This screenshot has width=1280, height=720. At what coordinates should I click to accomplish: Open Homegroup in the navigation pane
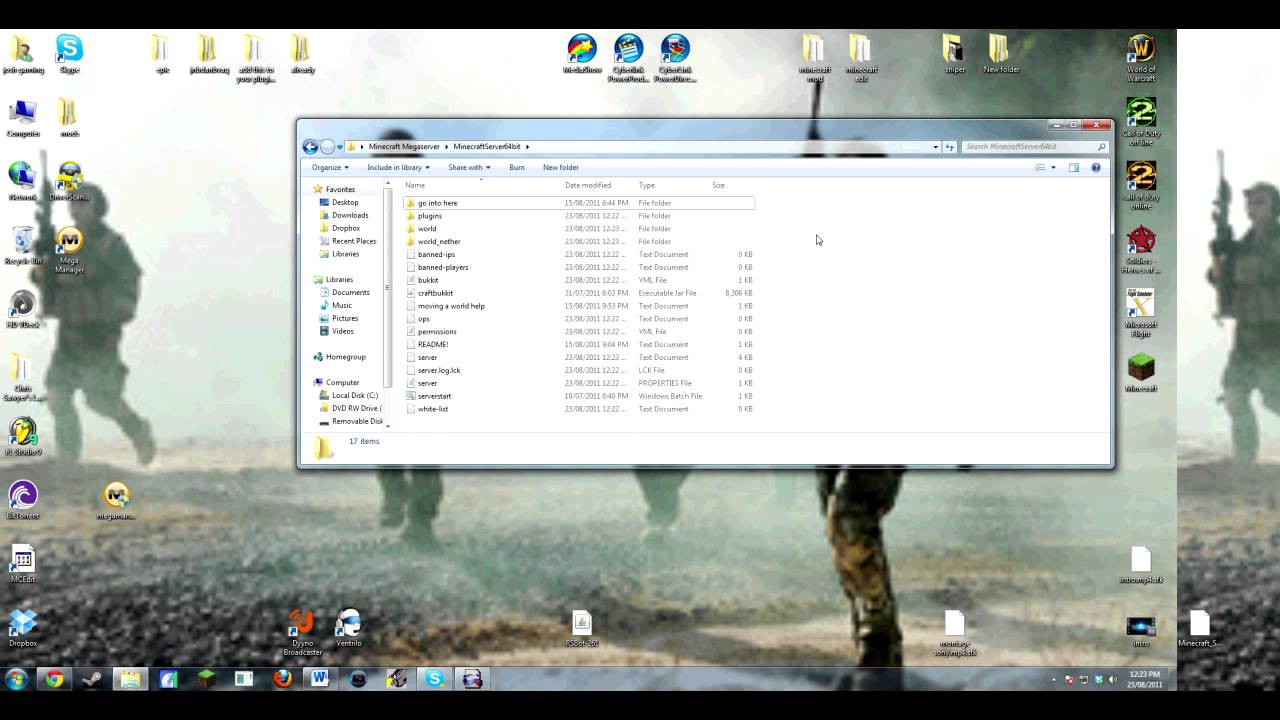click(345, 357)
